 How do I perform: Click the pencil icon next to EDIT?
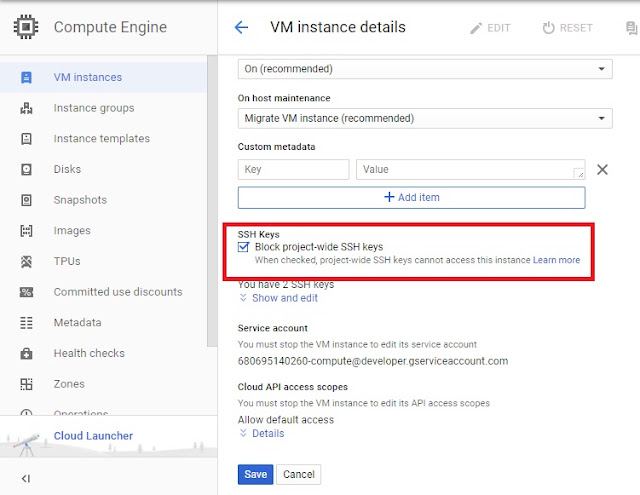coord(476,28)
